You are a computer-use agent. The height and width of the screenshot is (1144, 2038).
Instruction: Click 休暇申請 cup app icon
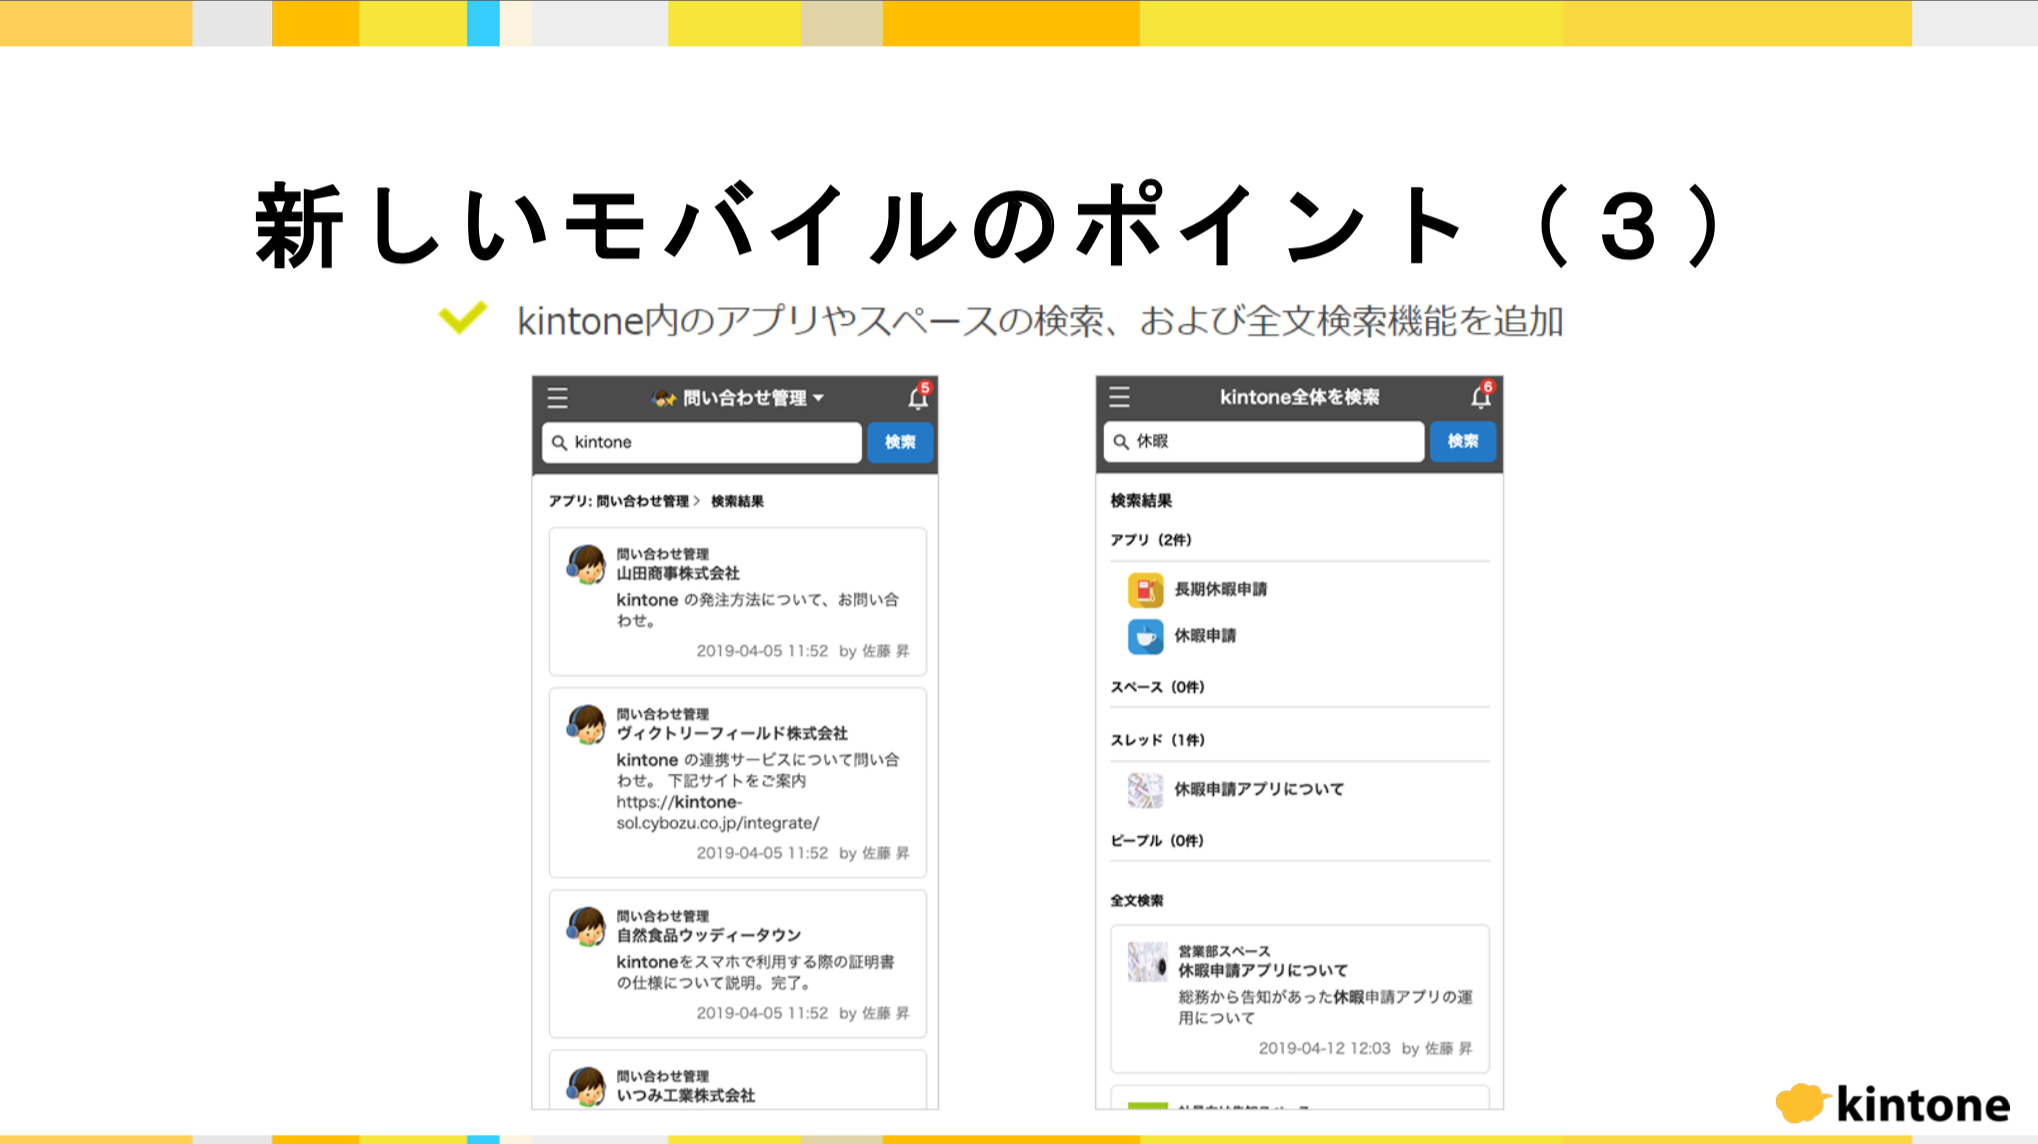point(1145,636)
